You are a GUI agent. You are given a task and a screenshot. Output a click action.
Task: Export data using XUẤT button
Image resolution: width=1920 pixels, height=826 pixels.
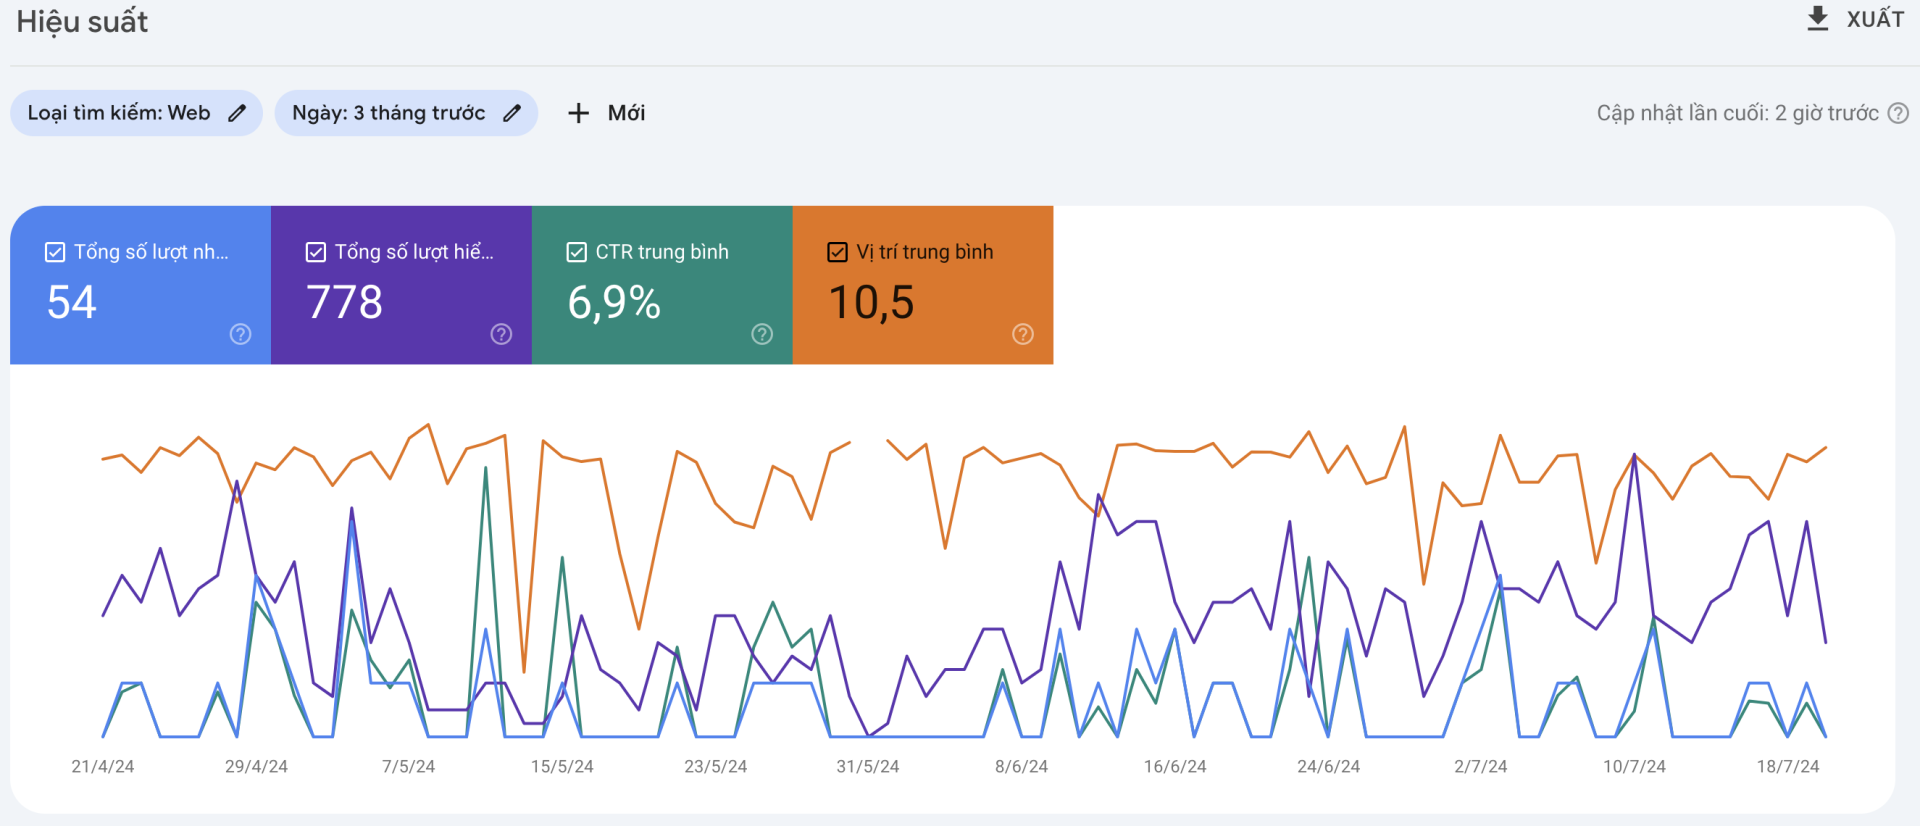[1874, 19]
